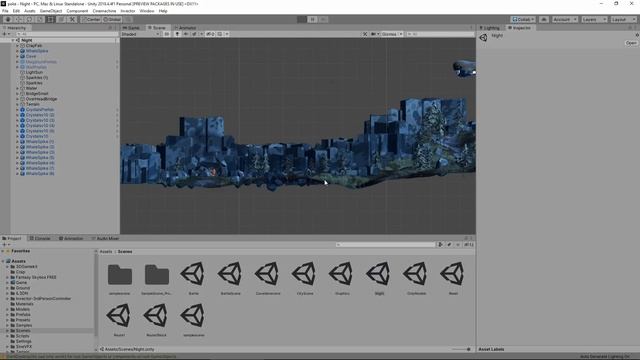Select the Transform tool in the toolbar
Viewport: 640px width, 360px height.
(x=61, y=19)
